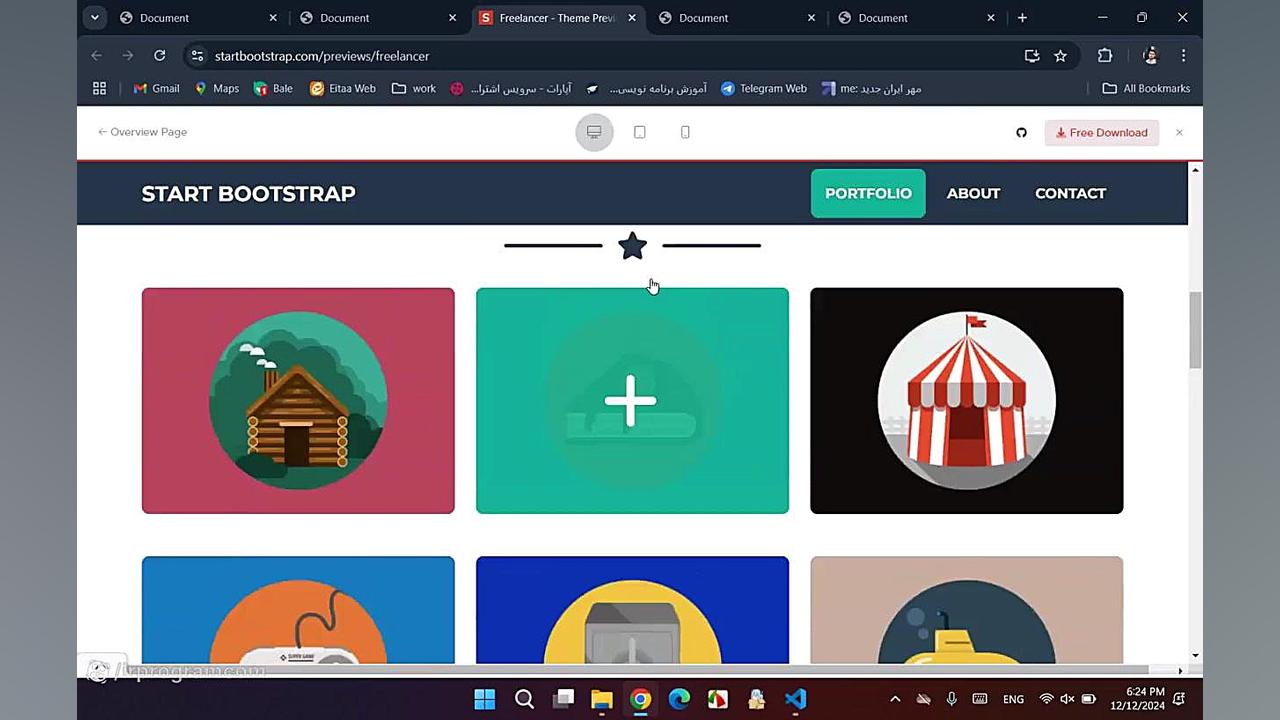Open a new browser tab
Viewport: 1280px width, 720px height.
1022,17
